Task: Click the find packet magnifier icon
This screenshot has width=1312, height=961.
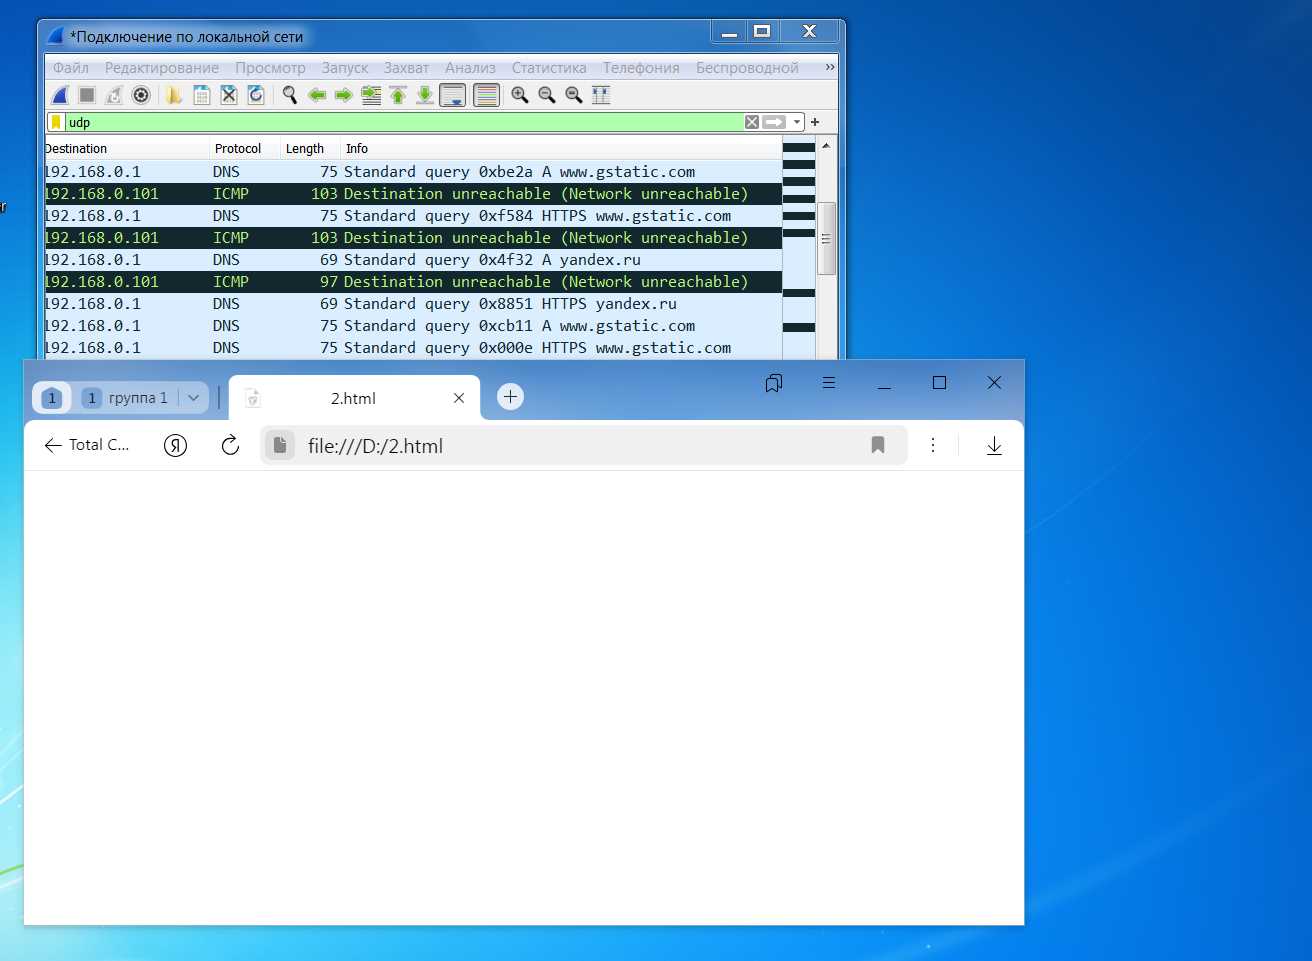Action: coord(290,95)
